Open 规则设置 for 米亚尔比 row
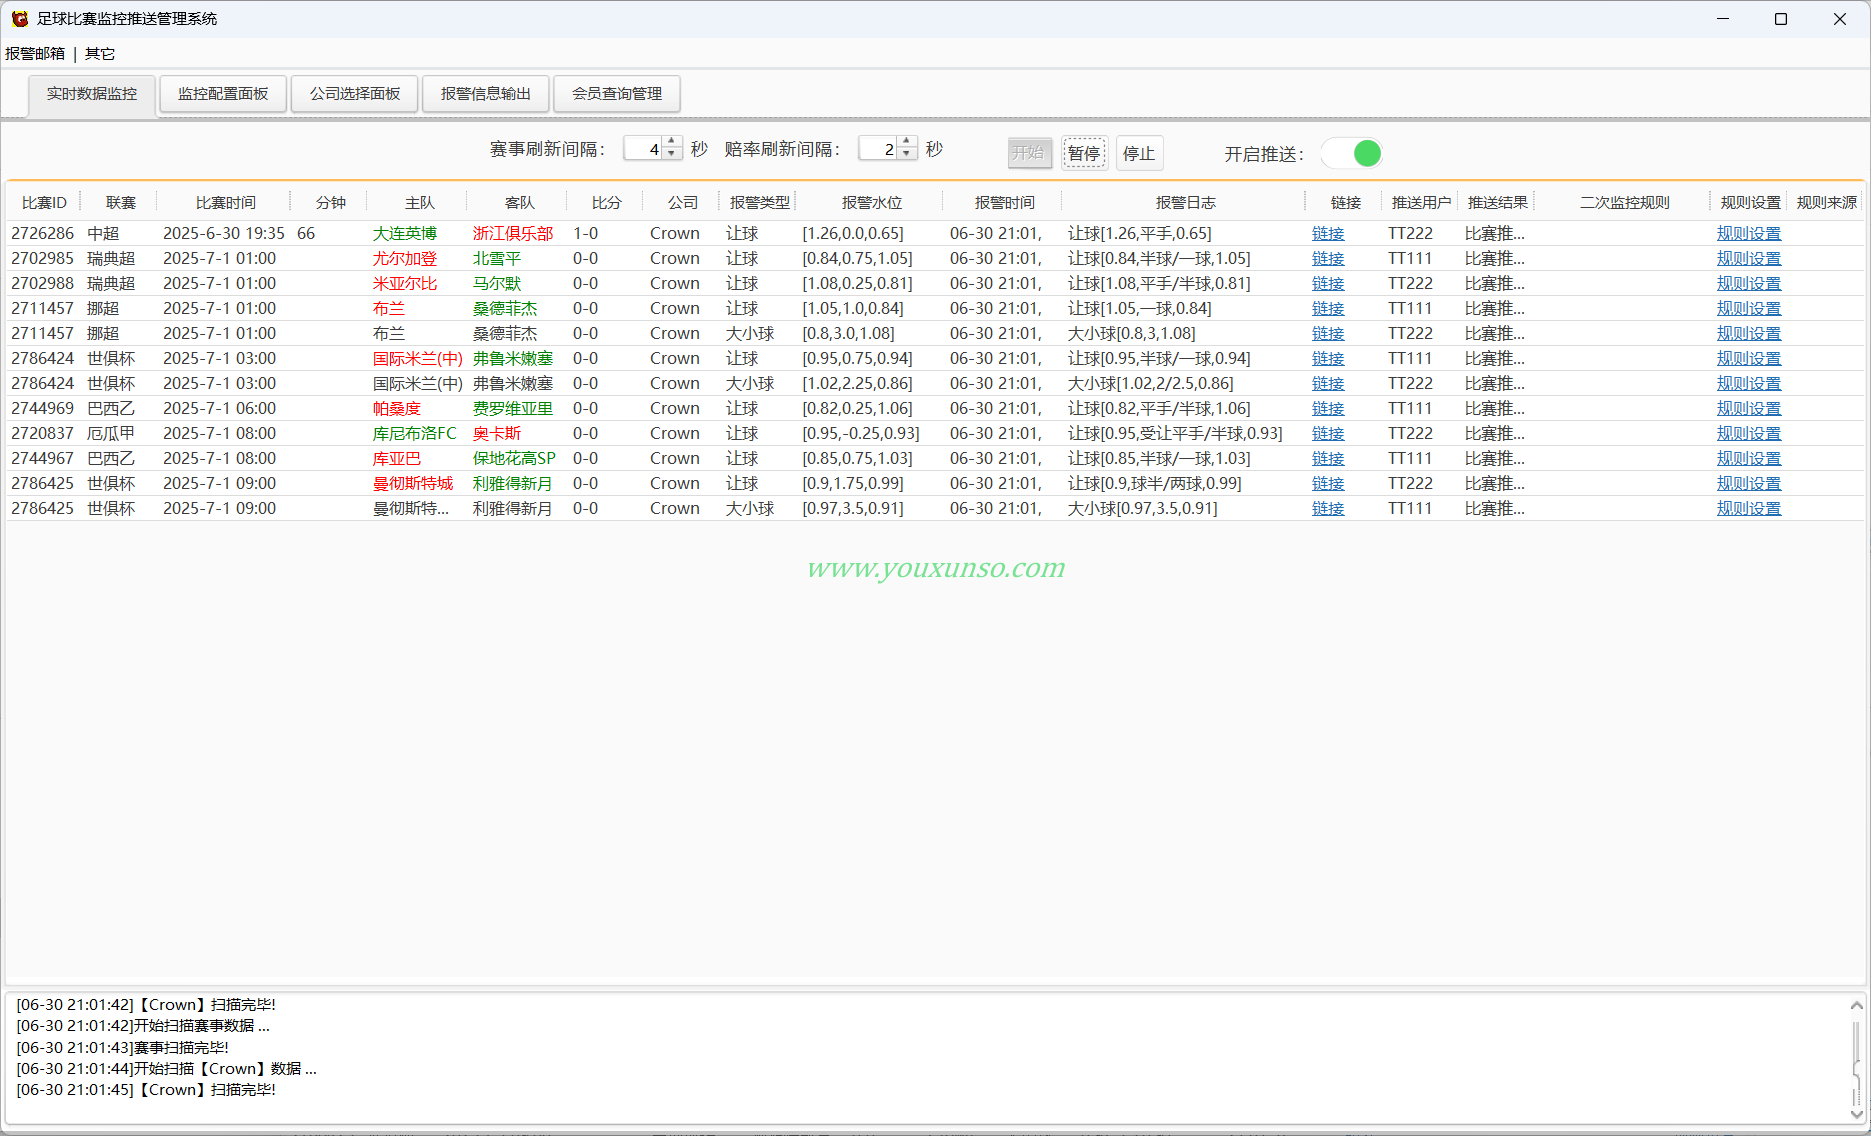1871x1136 pixels. click(1749, 283)
